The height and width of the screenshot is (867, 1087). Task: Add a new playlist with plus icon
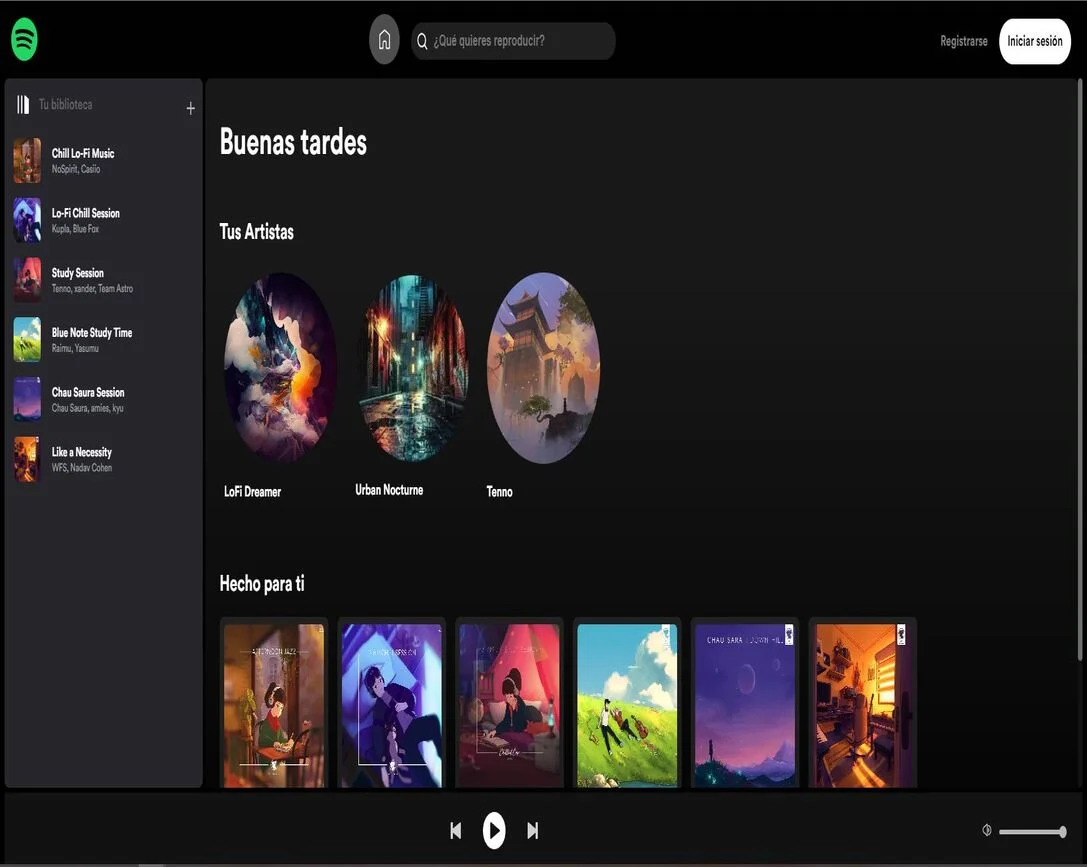[x=190, y=108]
